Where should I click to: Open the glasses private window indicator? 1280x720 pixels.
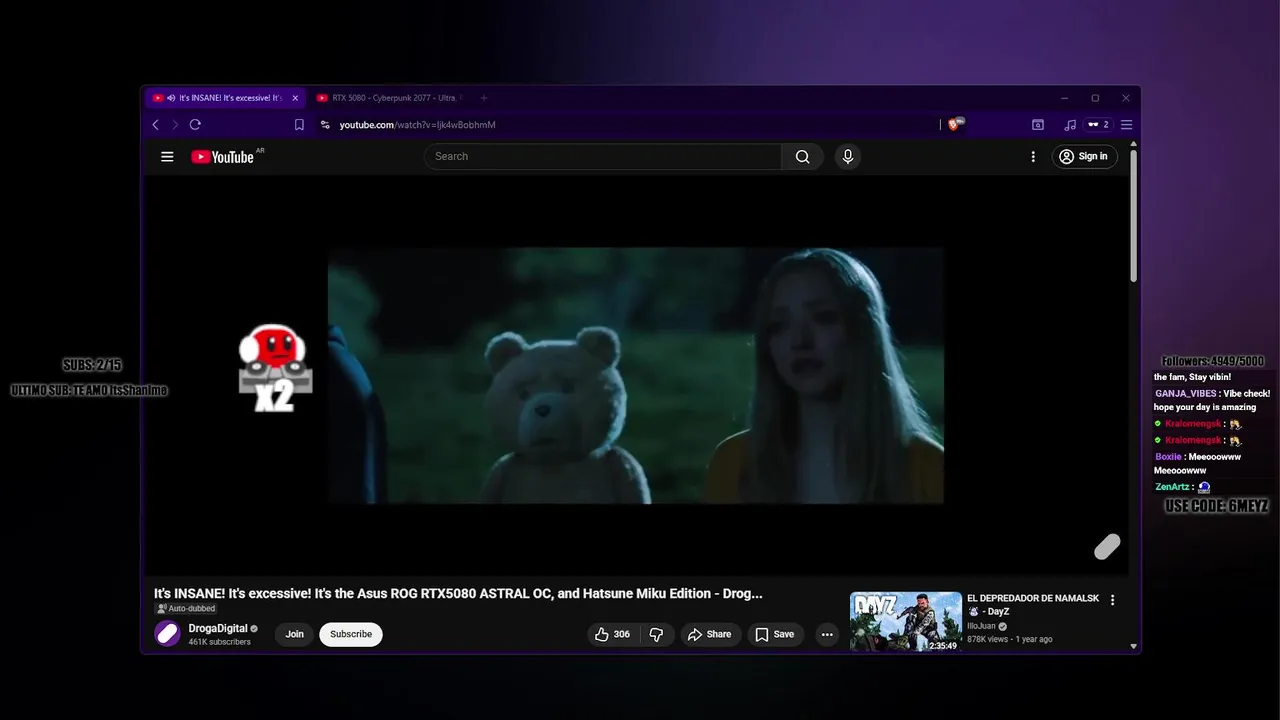coord(1099,125)
